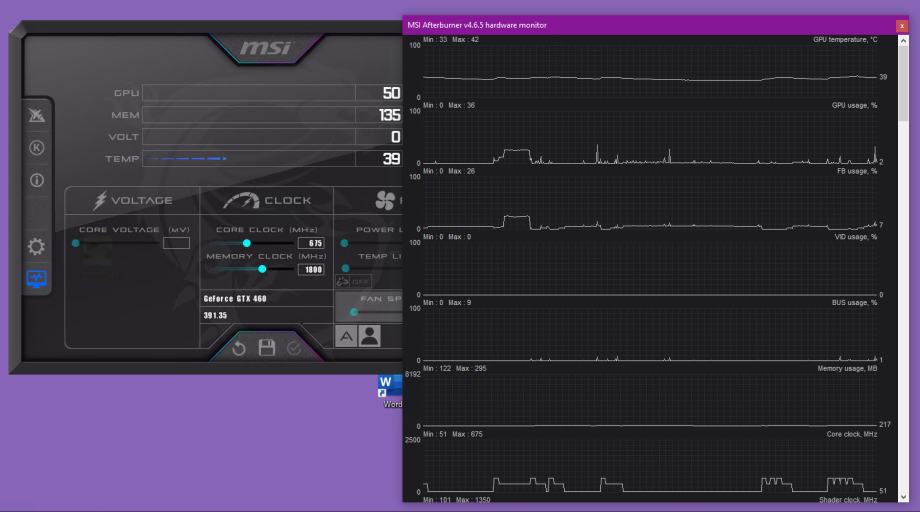Click the FB usage graph label
This screenshot has height=512, width=920.
click(857, 171)
